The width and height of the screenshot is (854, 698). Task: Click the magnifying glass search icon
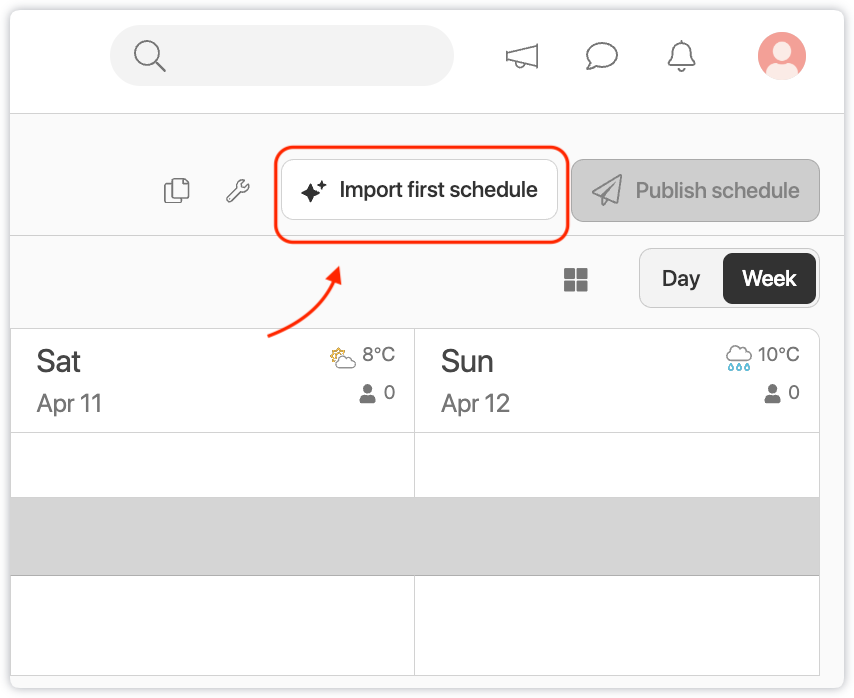149,56
